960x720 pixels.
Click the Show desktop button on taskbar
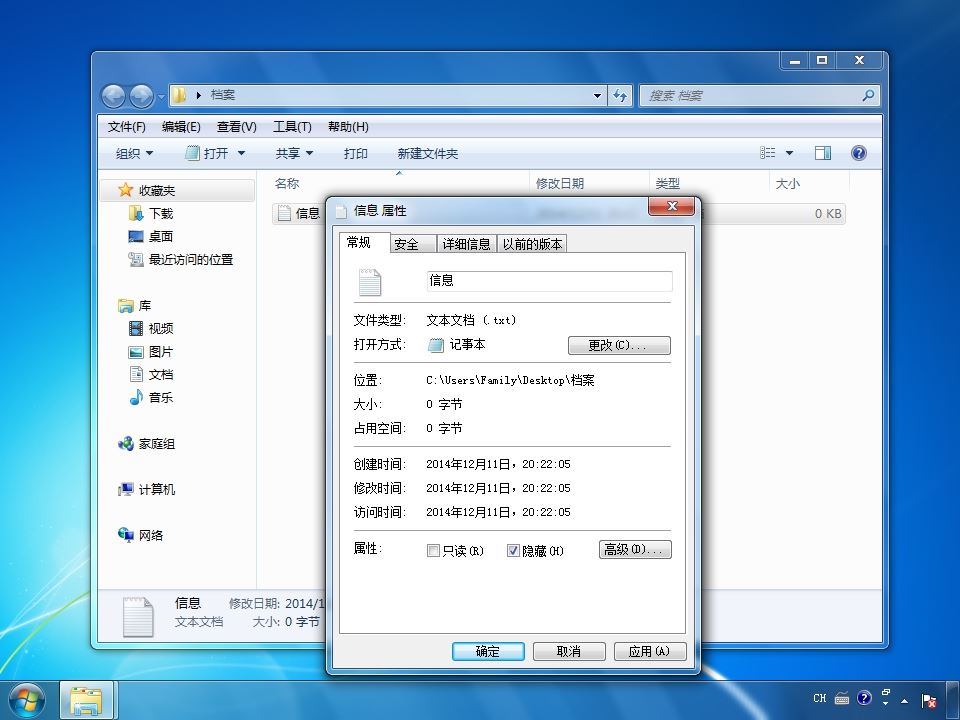(953, 700)
